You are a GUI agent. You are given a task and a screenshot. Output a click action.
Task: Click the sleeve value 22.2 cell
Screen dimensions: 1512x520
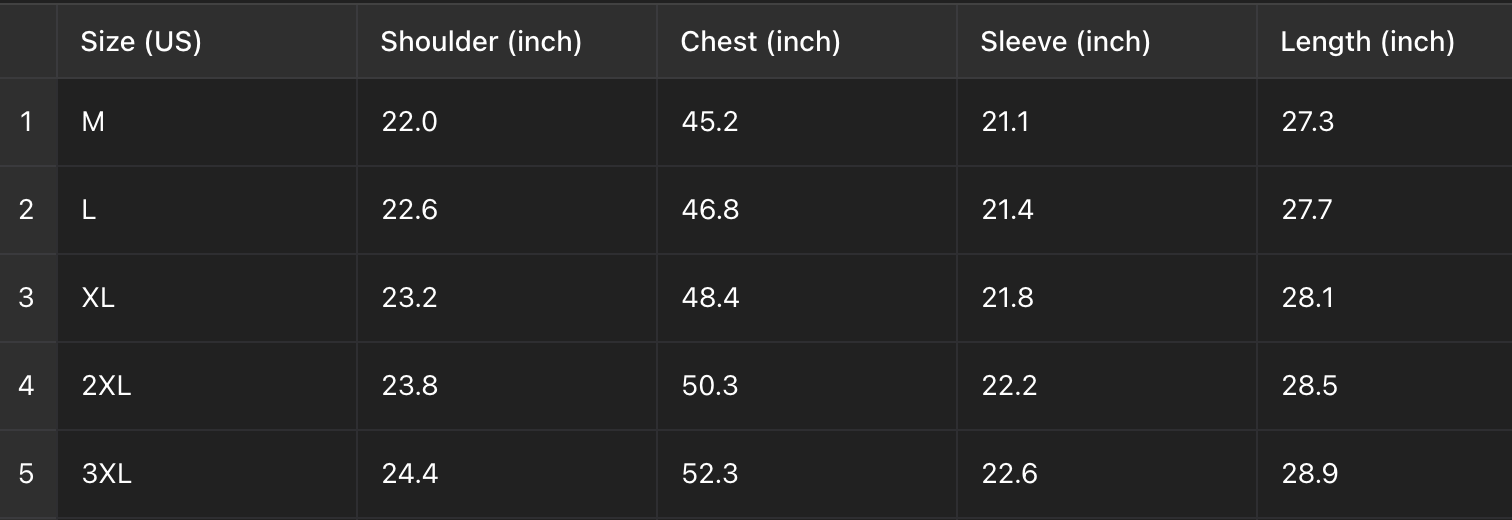(1107, 386)
